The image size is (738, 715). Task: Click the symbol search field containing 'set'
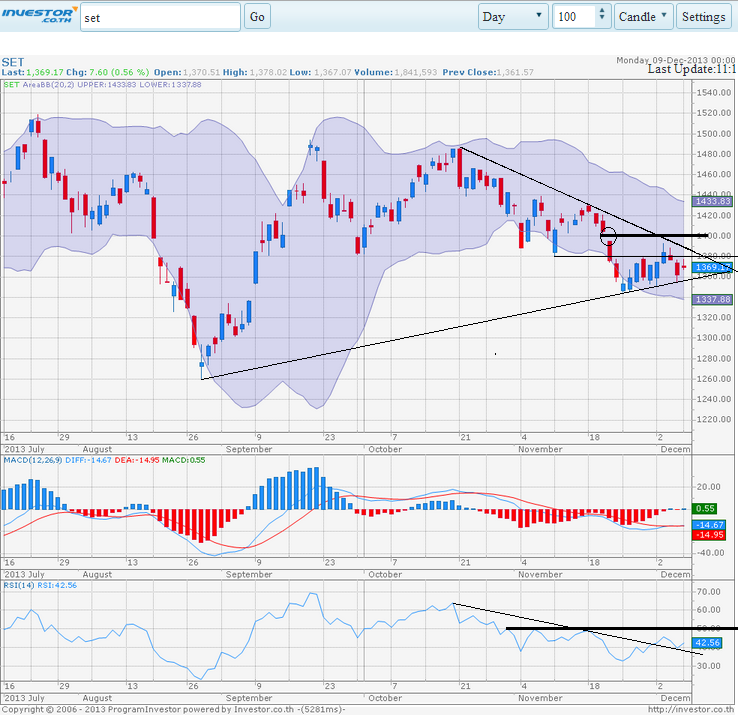160,17
